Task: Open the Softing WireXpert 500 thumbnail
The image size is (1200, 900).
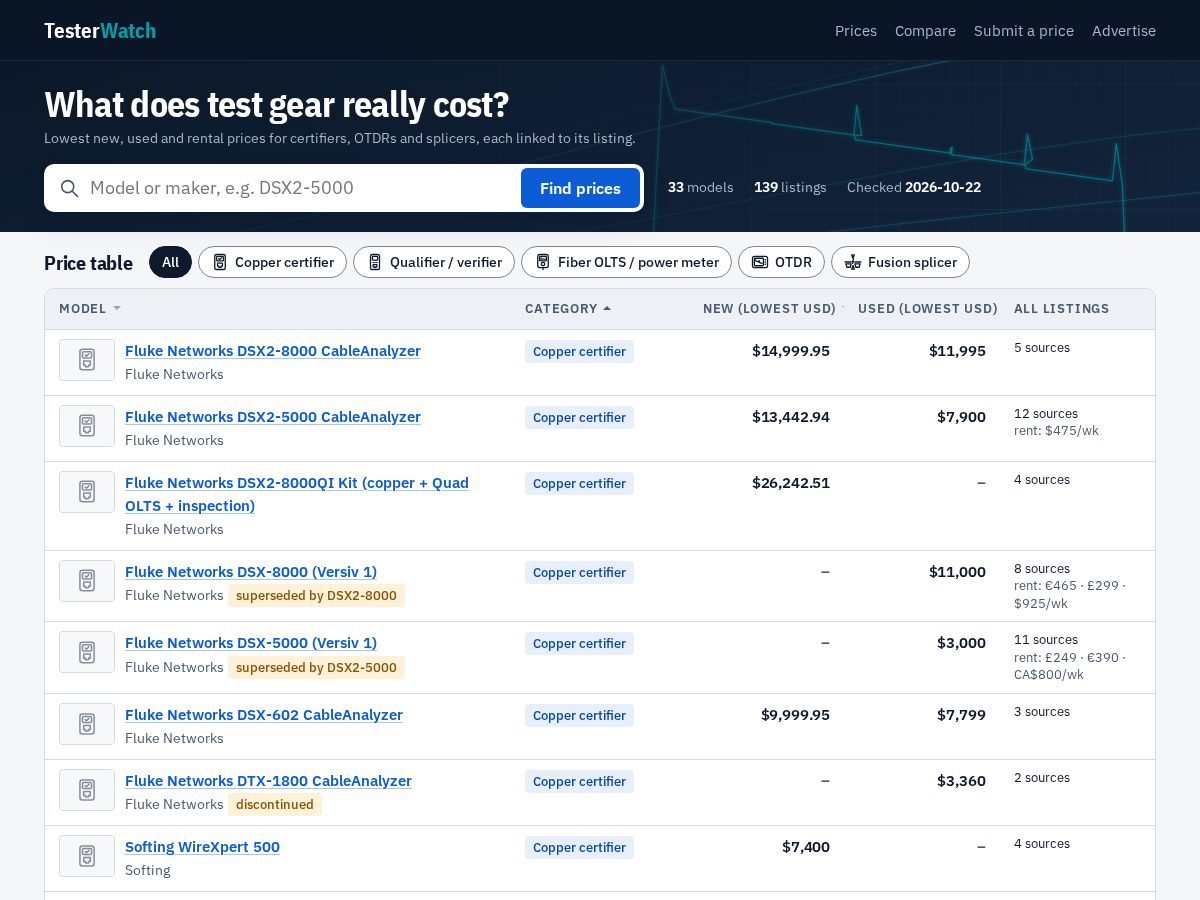Action: (x=87, y=856)
